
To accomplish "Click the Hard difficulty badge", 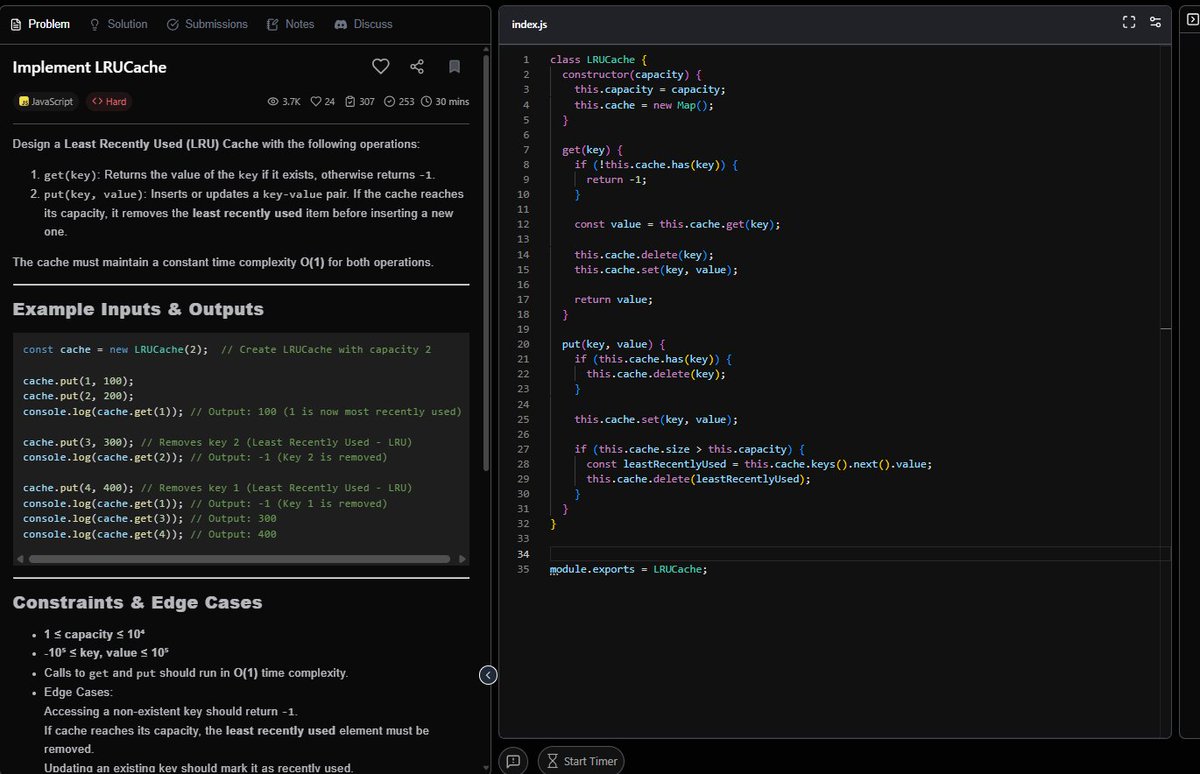I will coord(107,101).
